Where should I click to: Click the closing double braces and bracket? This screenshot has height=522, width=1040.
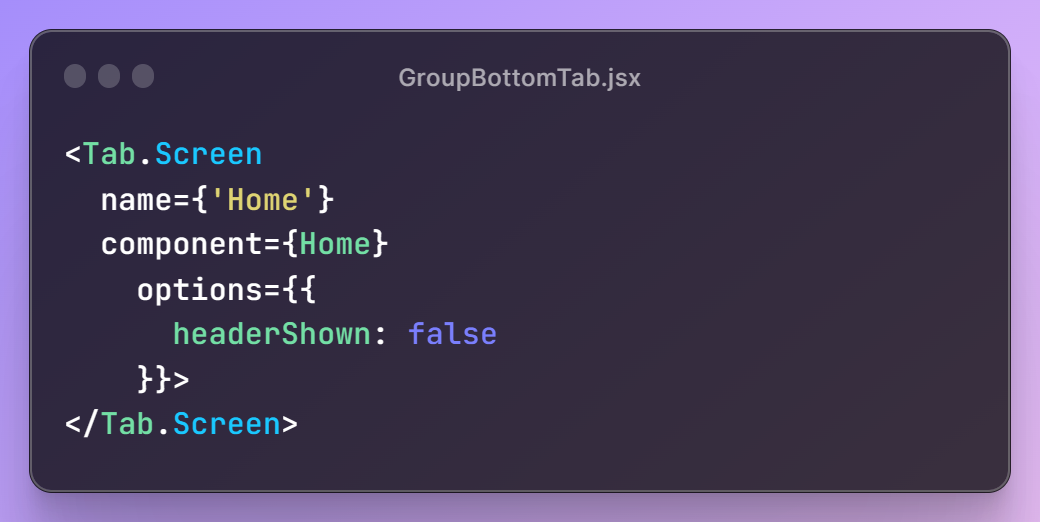[163, 380]
